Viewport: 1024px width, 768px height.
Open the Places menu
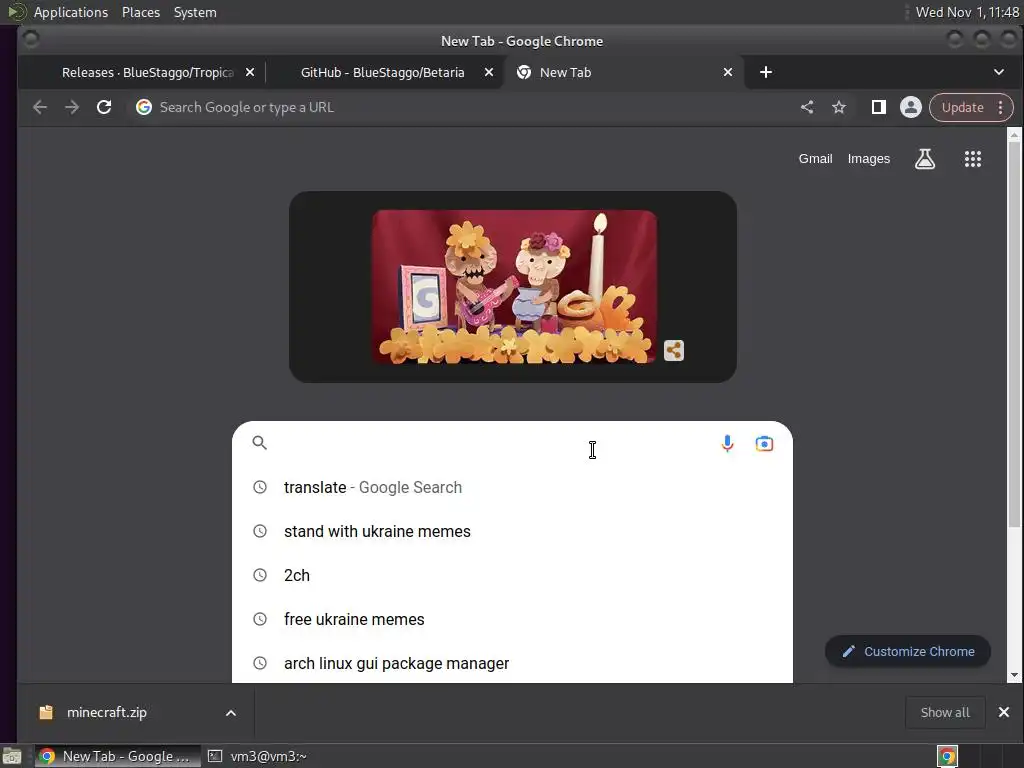click(x=140, y=12)
